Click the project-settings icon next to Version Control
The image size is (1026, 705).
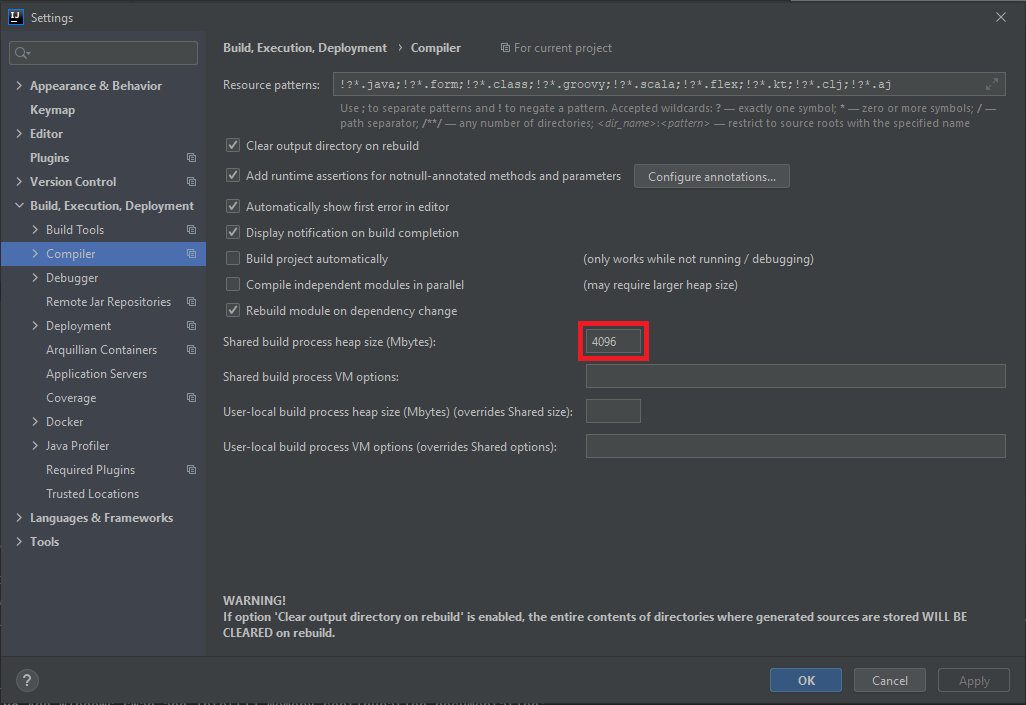pos(190,181)
